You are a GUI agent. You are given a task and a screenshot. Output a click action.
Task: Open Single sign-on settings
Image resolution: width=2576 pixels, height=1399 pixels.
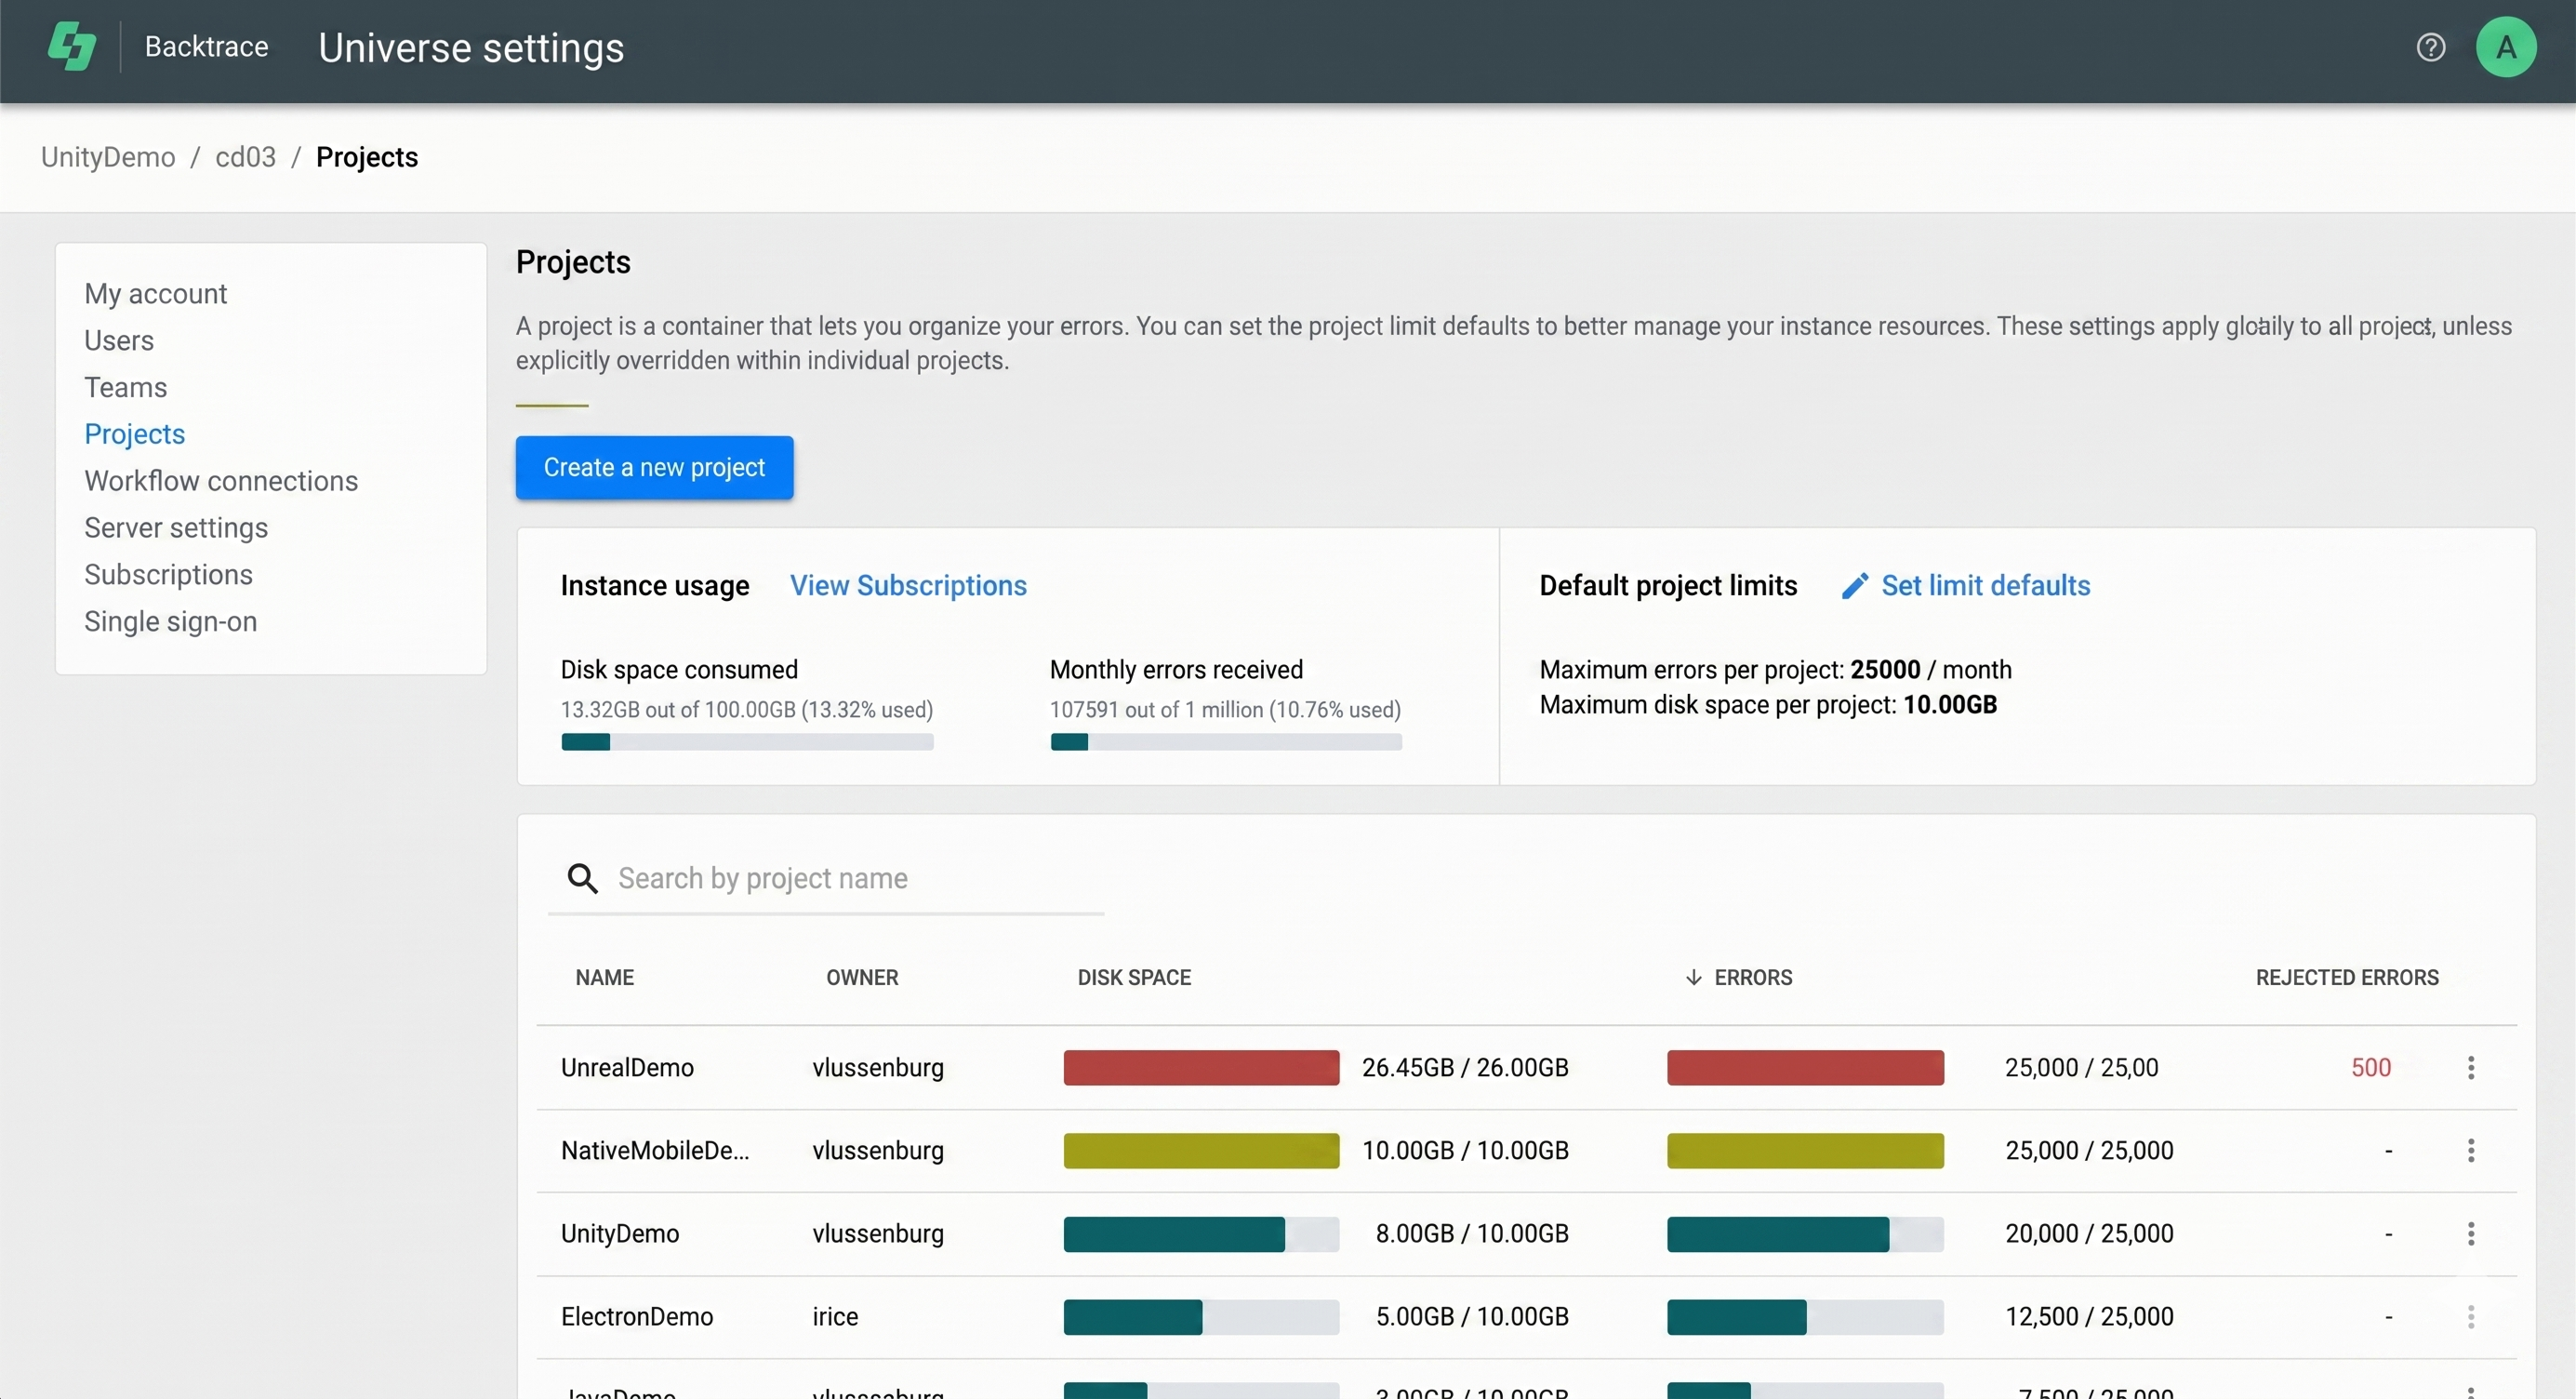point(171,622)
